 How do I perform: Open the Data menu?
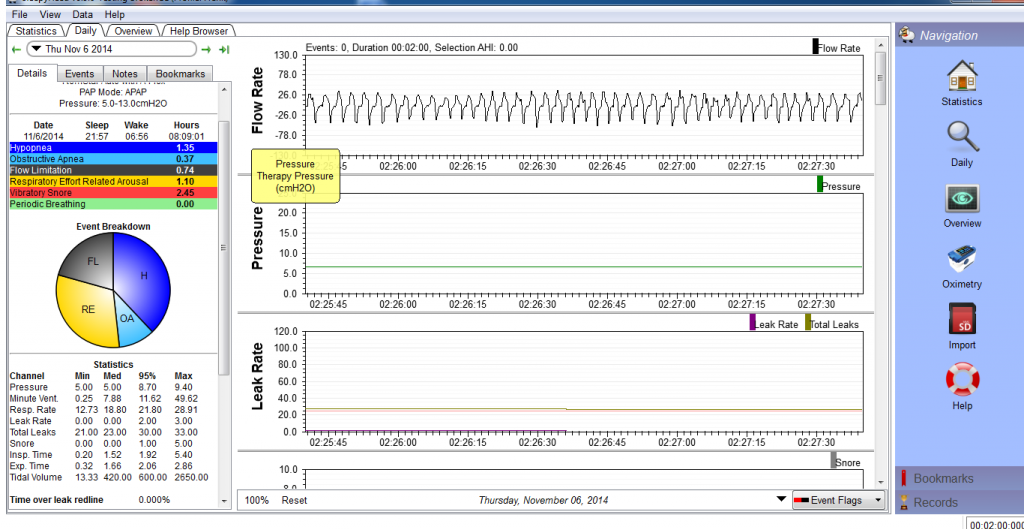tap(83, 14)
